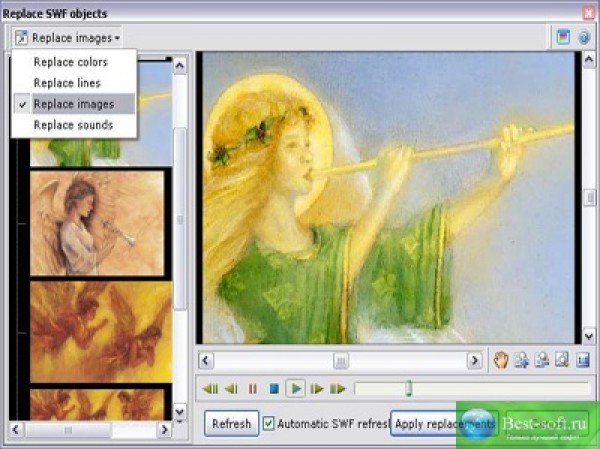
Task: Click thumbnail list scroll right arrow
Action: [x=164, y=429]
